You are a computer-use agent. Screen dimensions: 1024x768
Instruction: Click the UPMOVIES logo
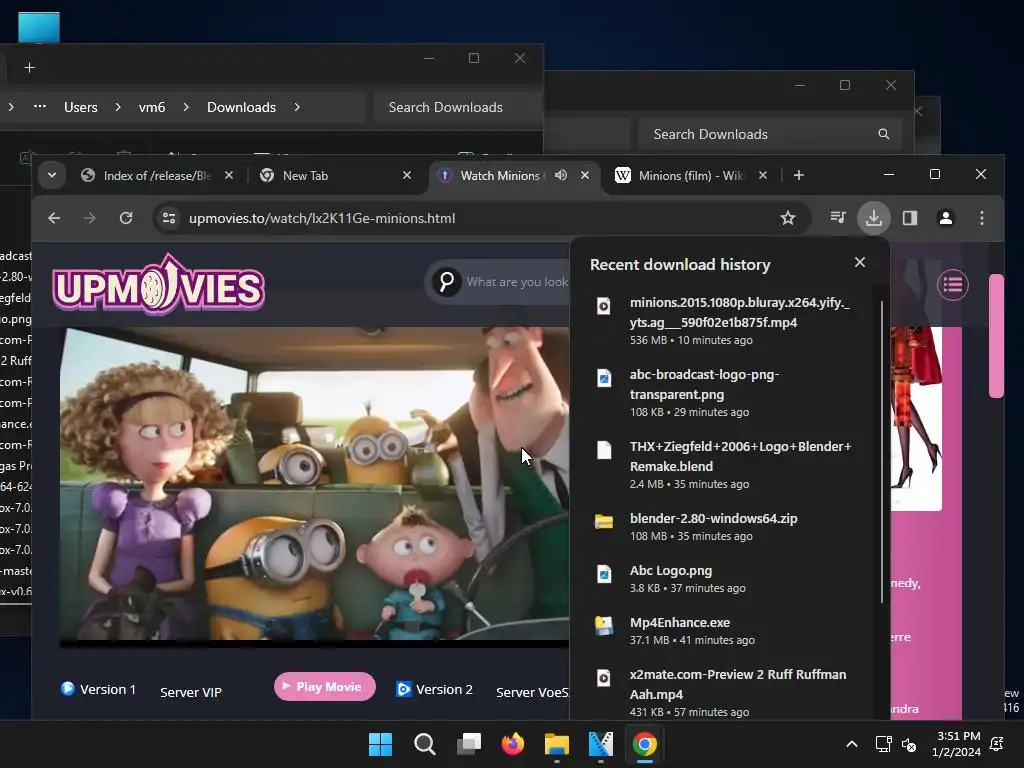point(159,285)
